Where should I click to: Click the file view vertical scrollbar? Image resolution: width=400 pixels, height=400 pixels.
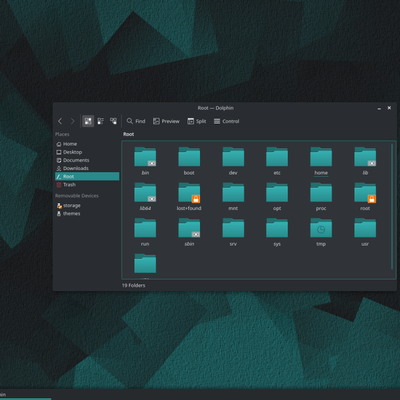pos(392,206)
